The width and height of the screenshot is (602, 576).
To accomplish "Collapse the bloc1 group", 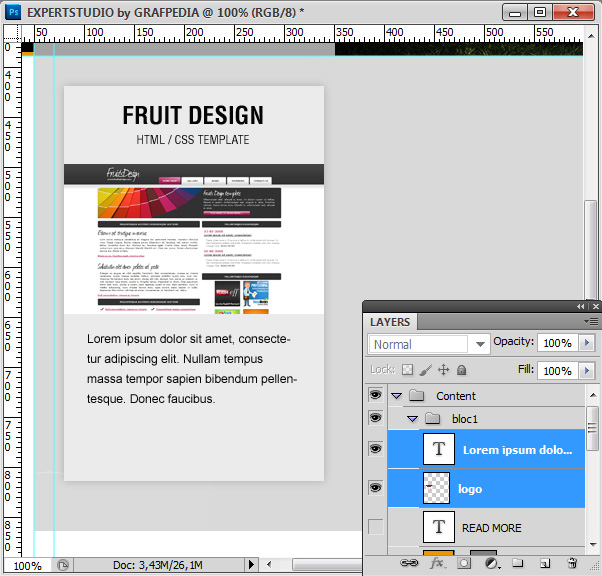I will [x=412, y=418].
